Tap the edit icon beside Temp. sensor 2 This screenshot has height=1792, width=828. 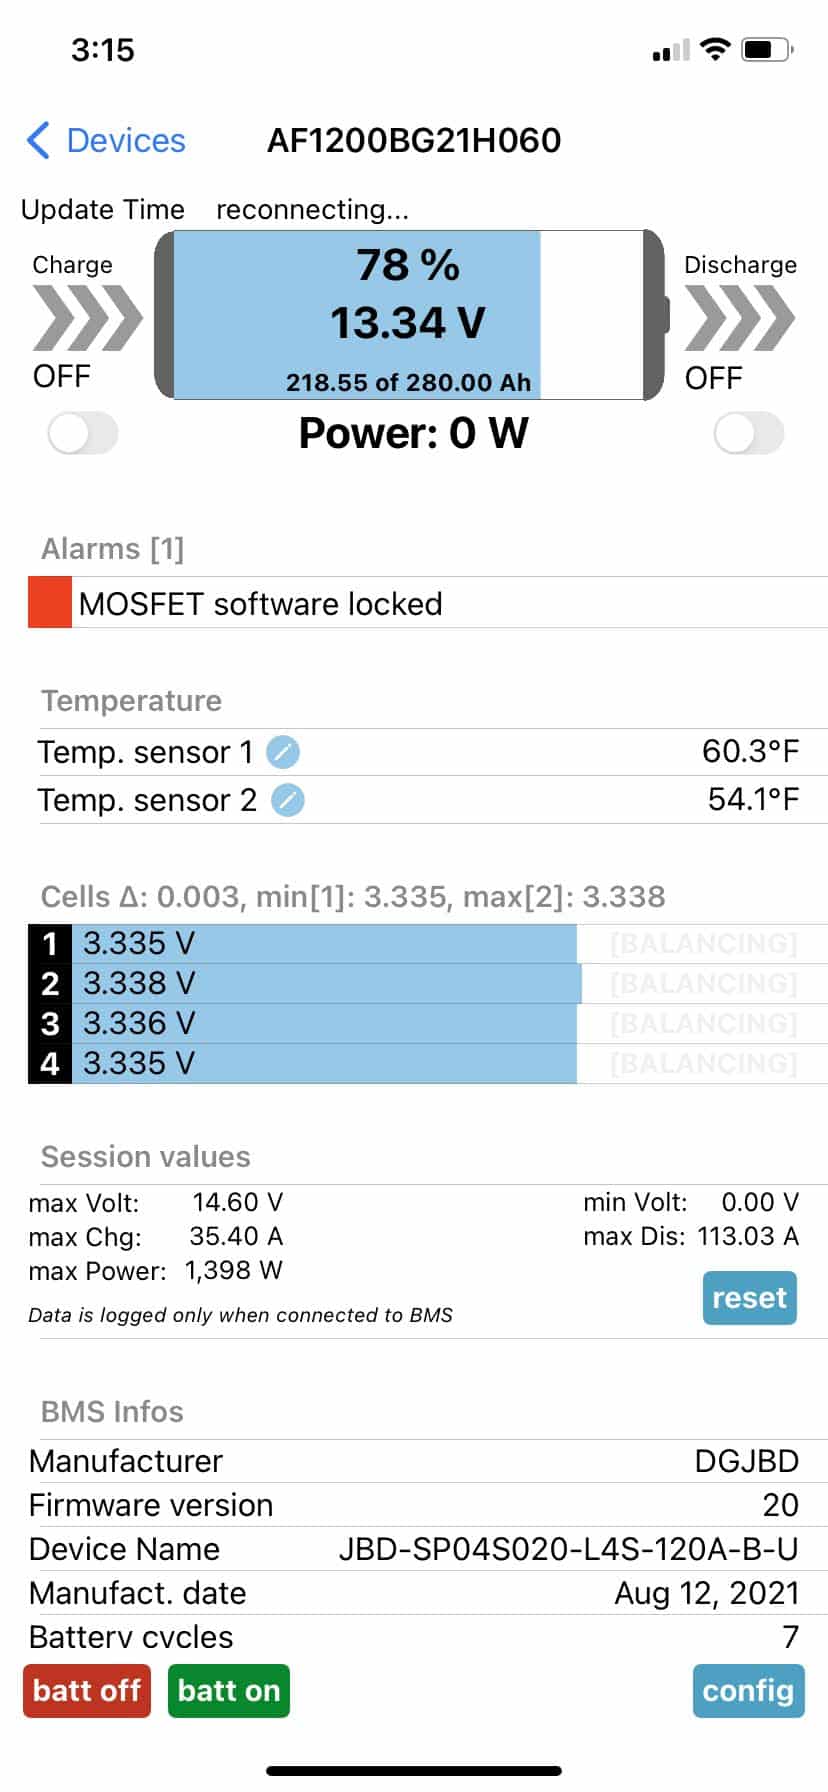(x=288, y=800)
